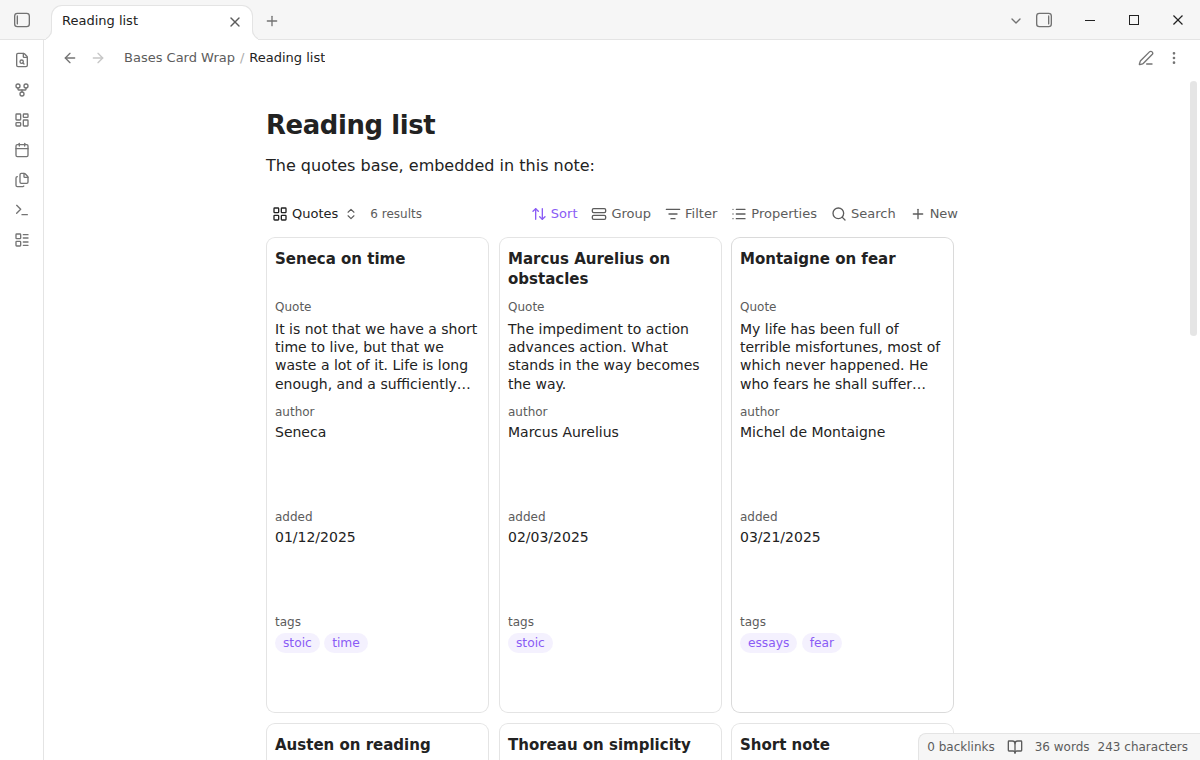1200x760 pixels.
Task: Click the Reading list heading
Action: (351, 125)
